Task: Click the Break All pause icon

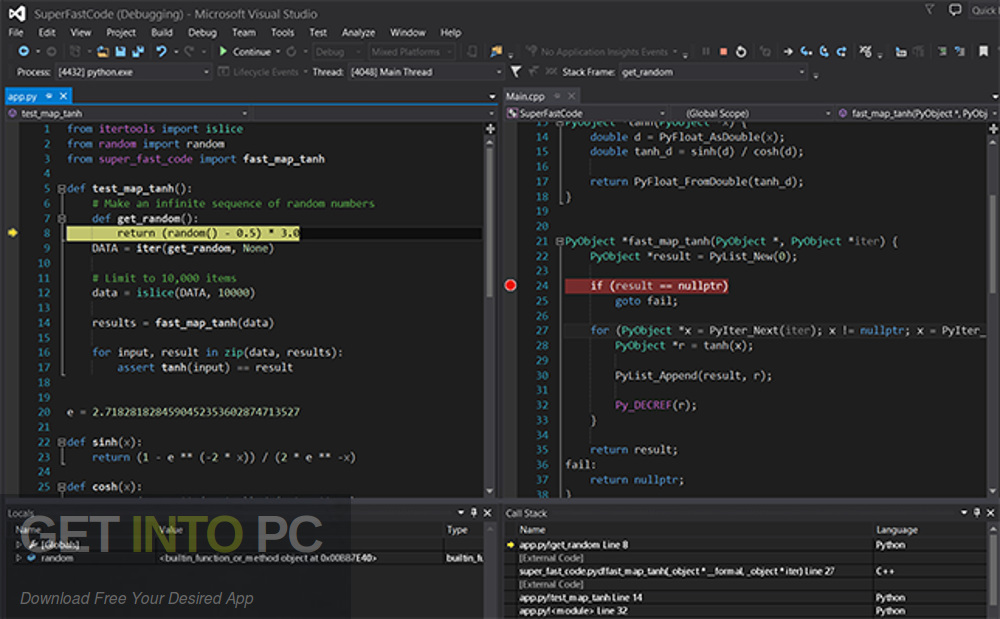Action: (x=706, y=52)
